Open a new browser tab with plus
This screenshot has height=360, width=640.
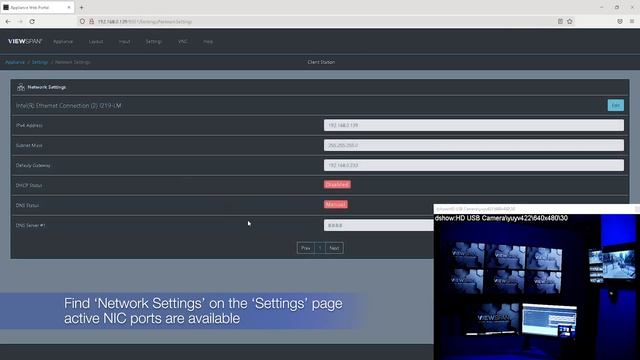click(81, 7)
